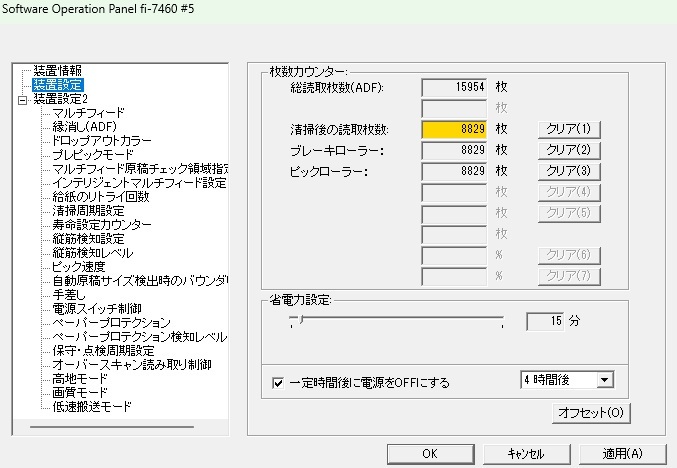Open the 4 時間後 dropdown
Viewport: 677px width, 468px height.
(605, 380)
